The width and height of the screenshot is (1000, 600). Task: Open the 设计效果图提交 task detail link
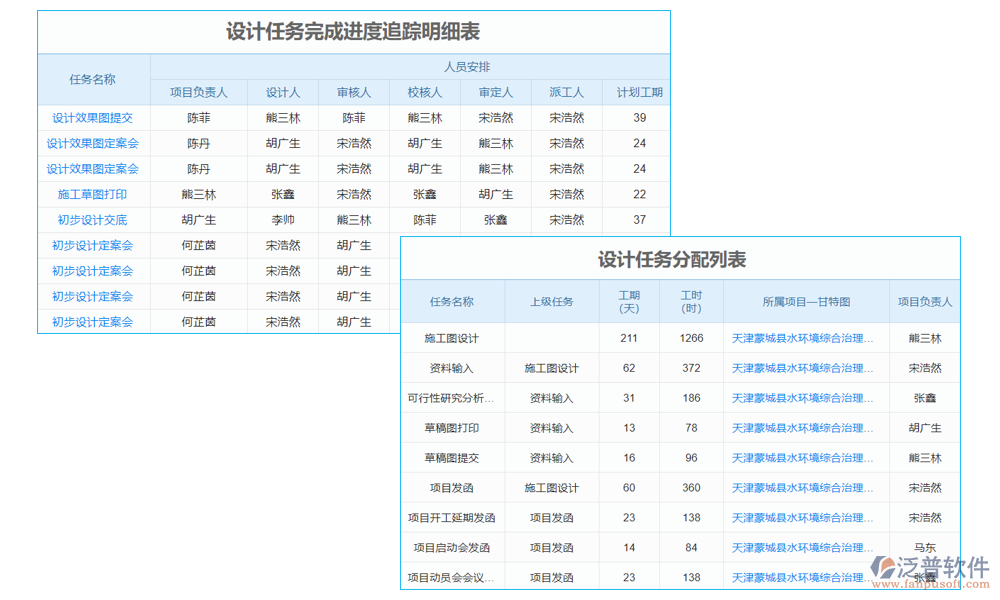tap(90, 117)
